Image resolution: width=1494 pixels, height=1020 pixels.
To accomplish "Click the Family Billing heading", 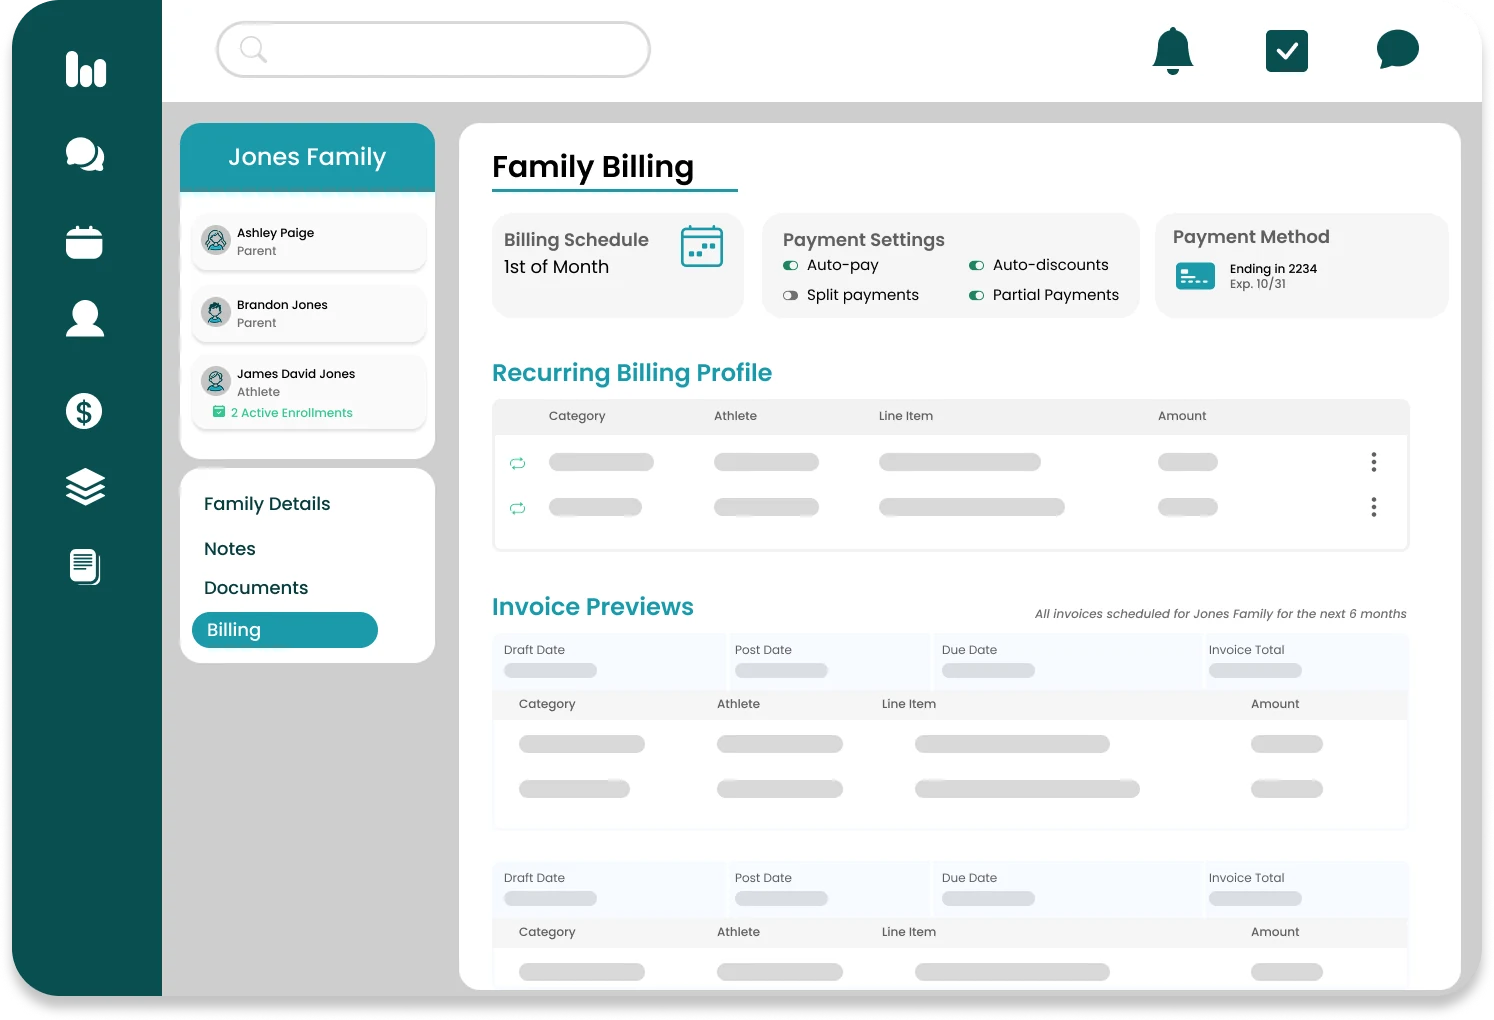I will pos(593,166).
